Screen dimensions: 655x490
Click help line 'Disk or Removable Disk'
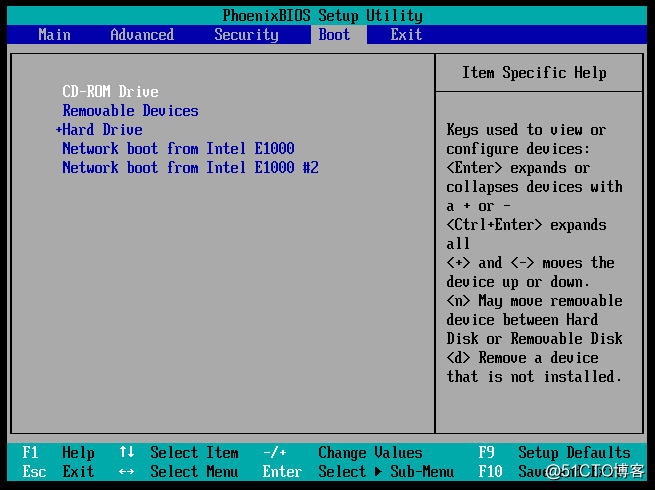(534, 338)
